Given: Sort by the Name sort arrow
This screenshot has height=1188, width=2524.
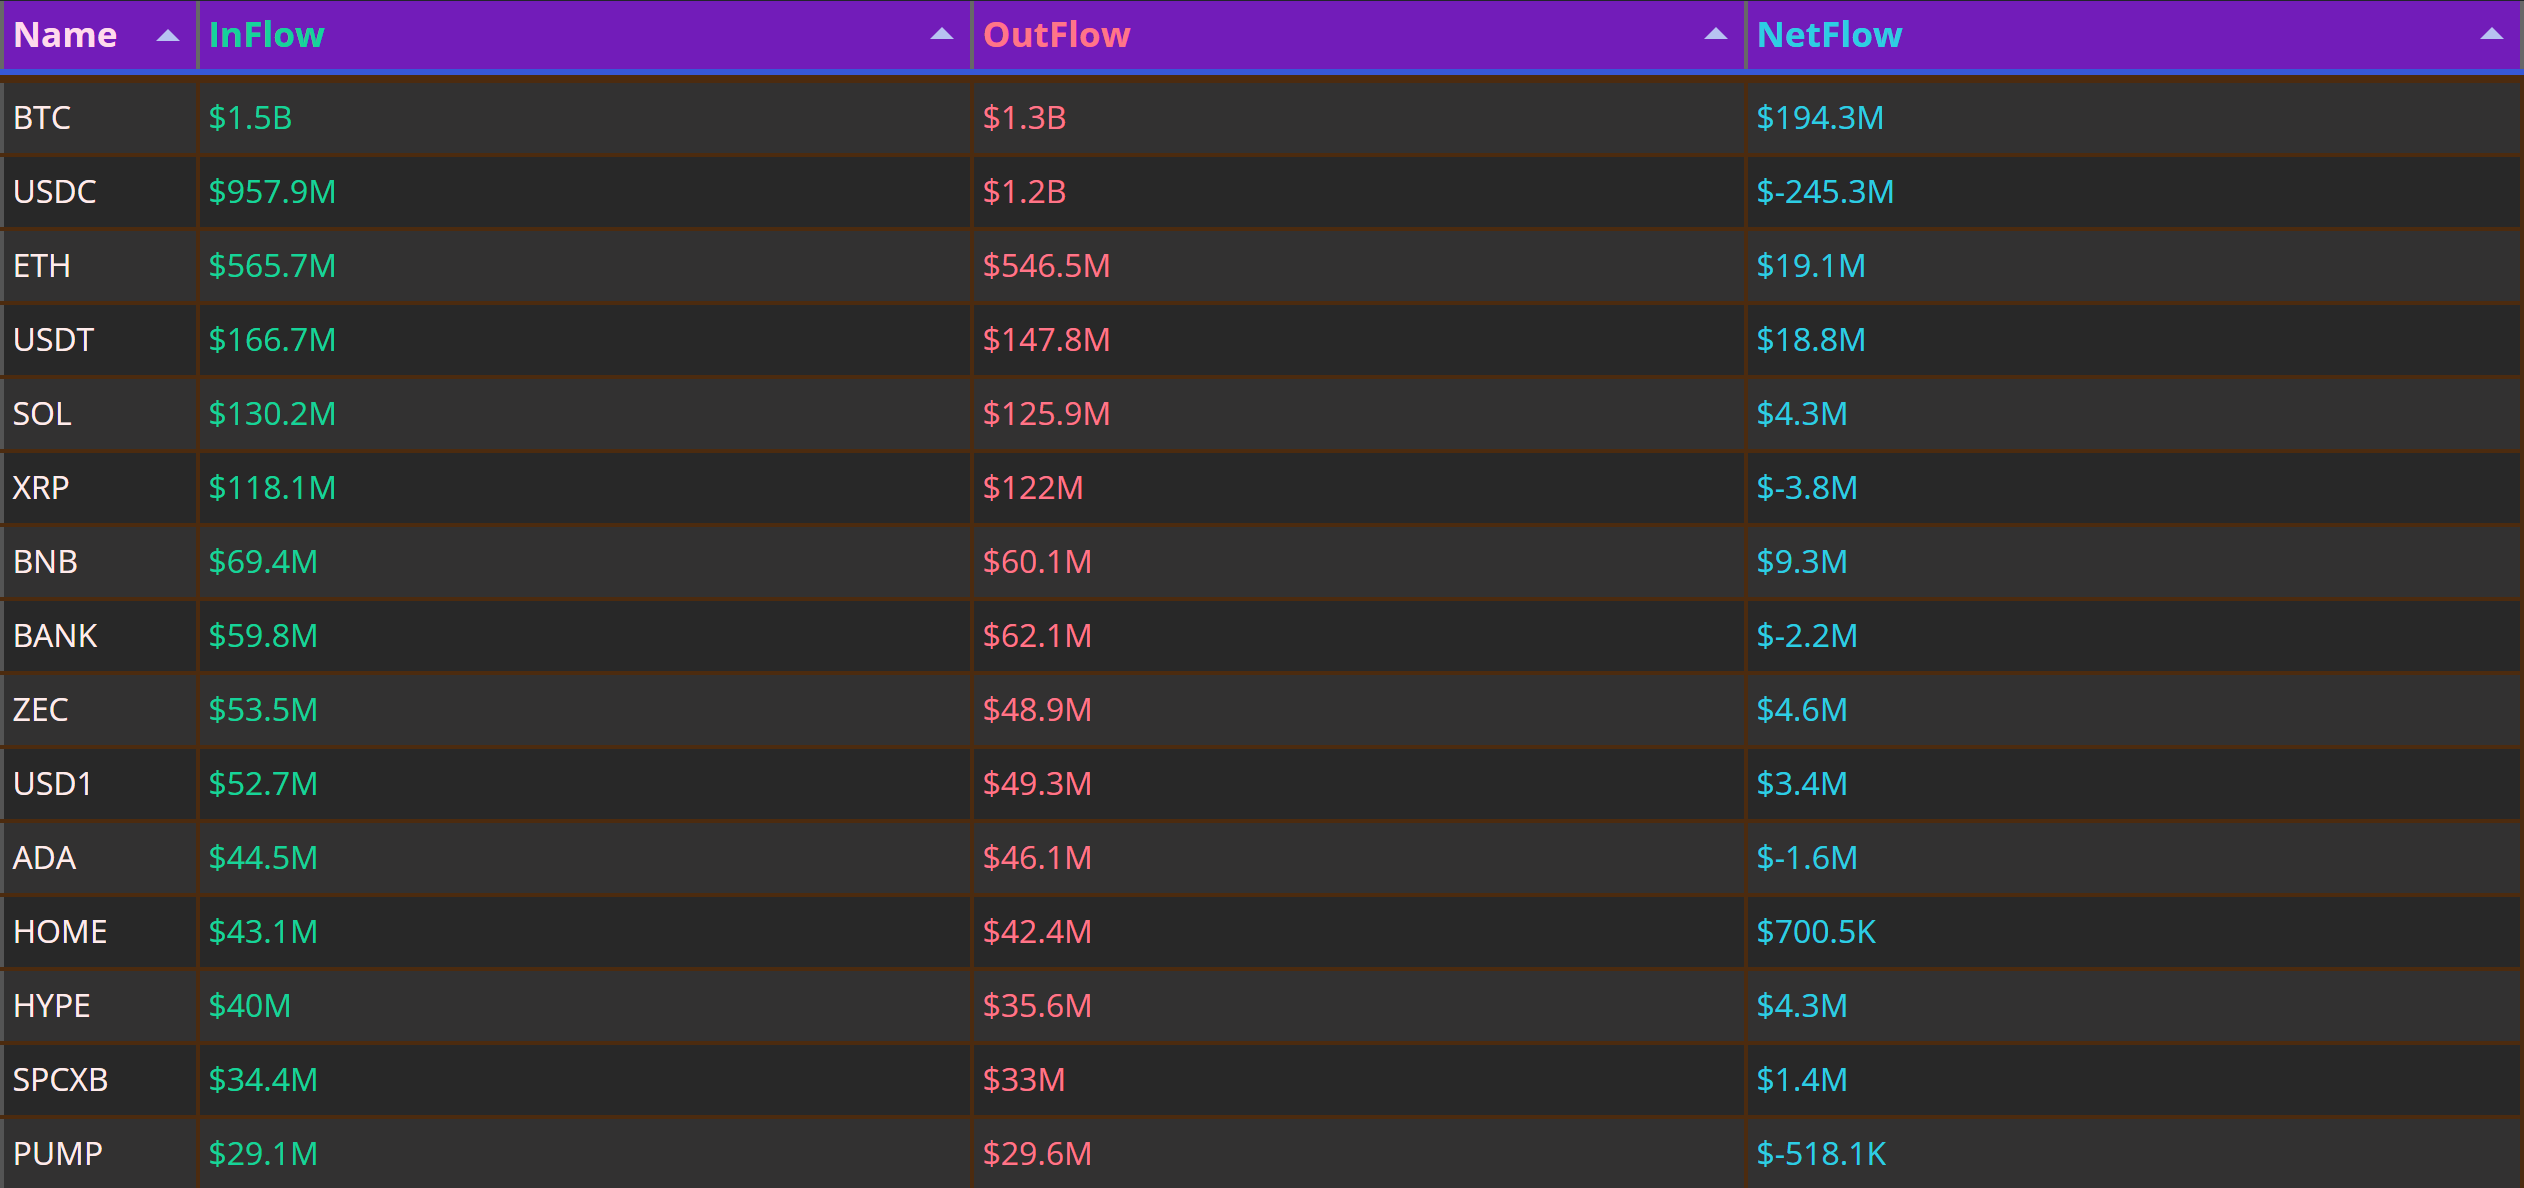Looking at the screenshot, I should [168, 35].
